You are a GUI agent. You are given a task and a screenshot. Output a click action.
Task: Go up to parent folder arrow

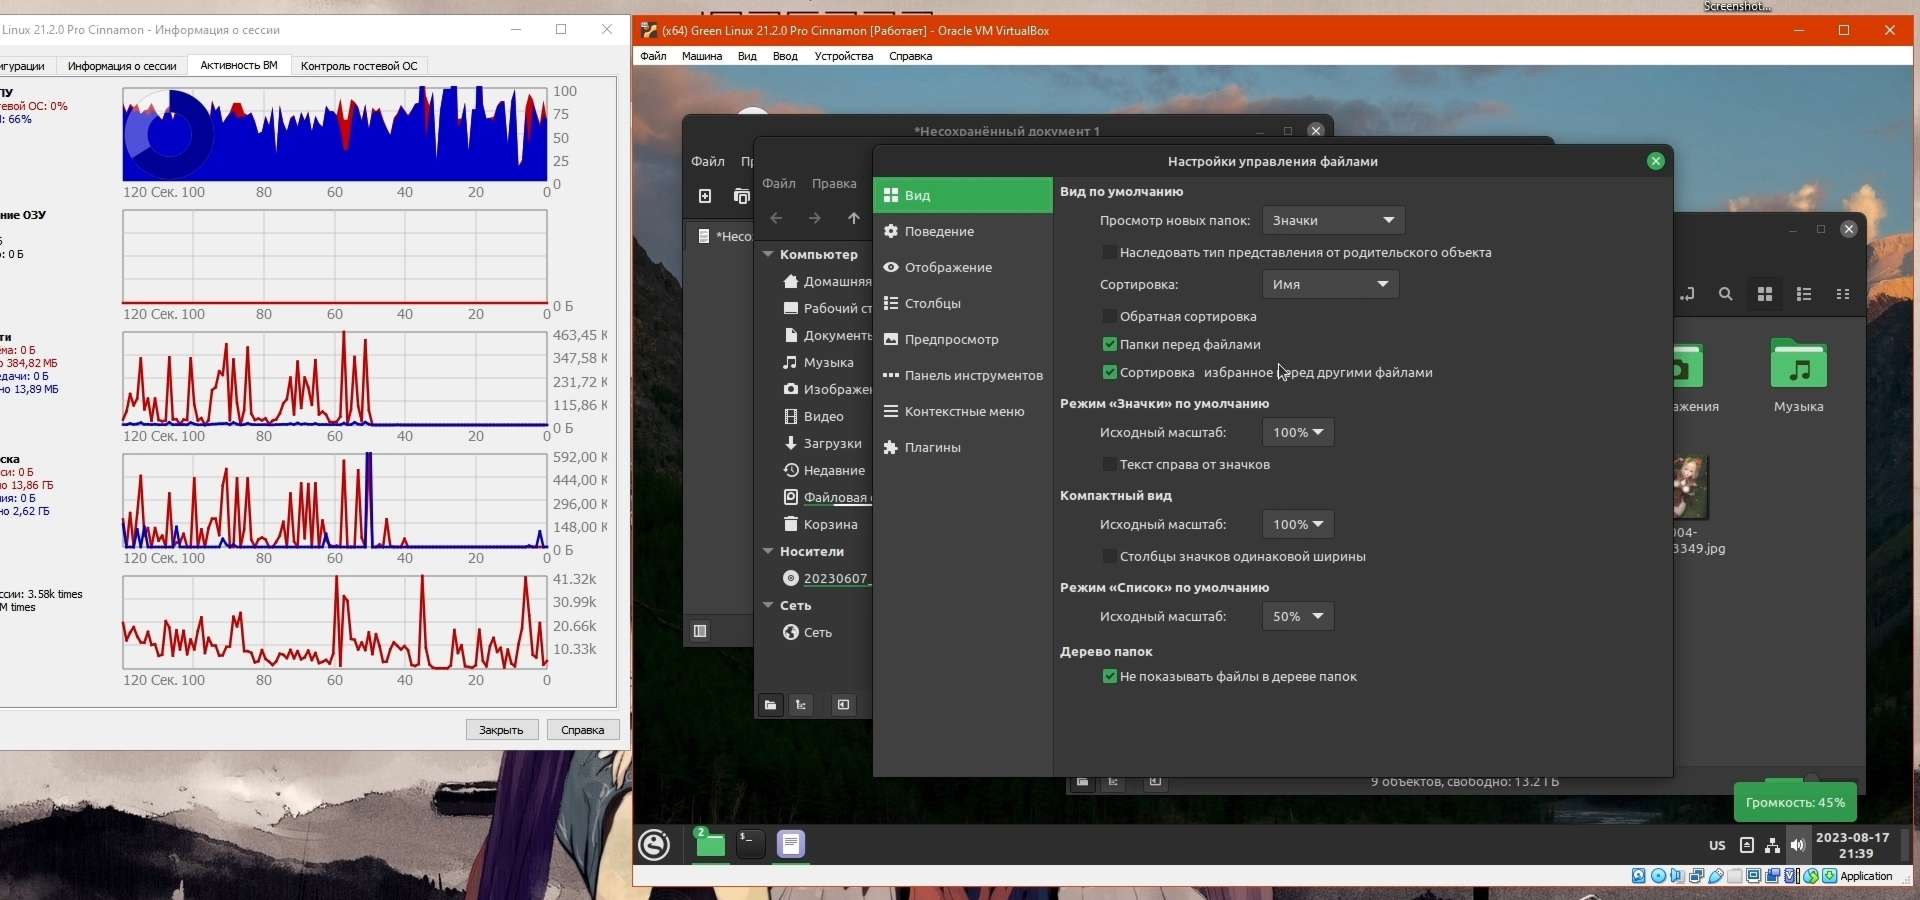[x=853, y=218]
